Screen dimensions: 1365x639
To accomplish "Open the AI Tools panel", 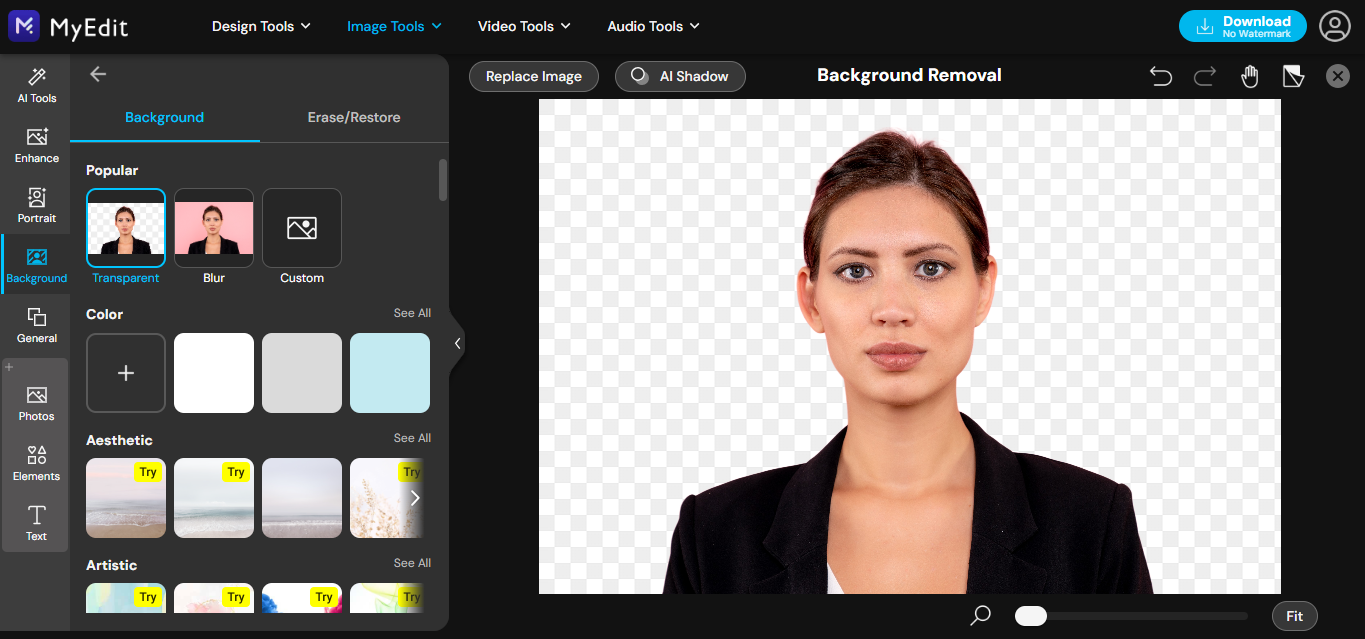I will 36,86.
